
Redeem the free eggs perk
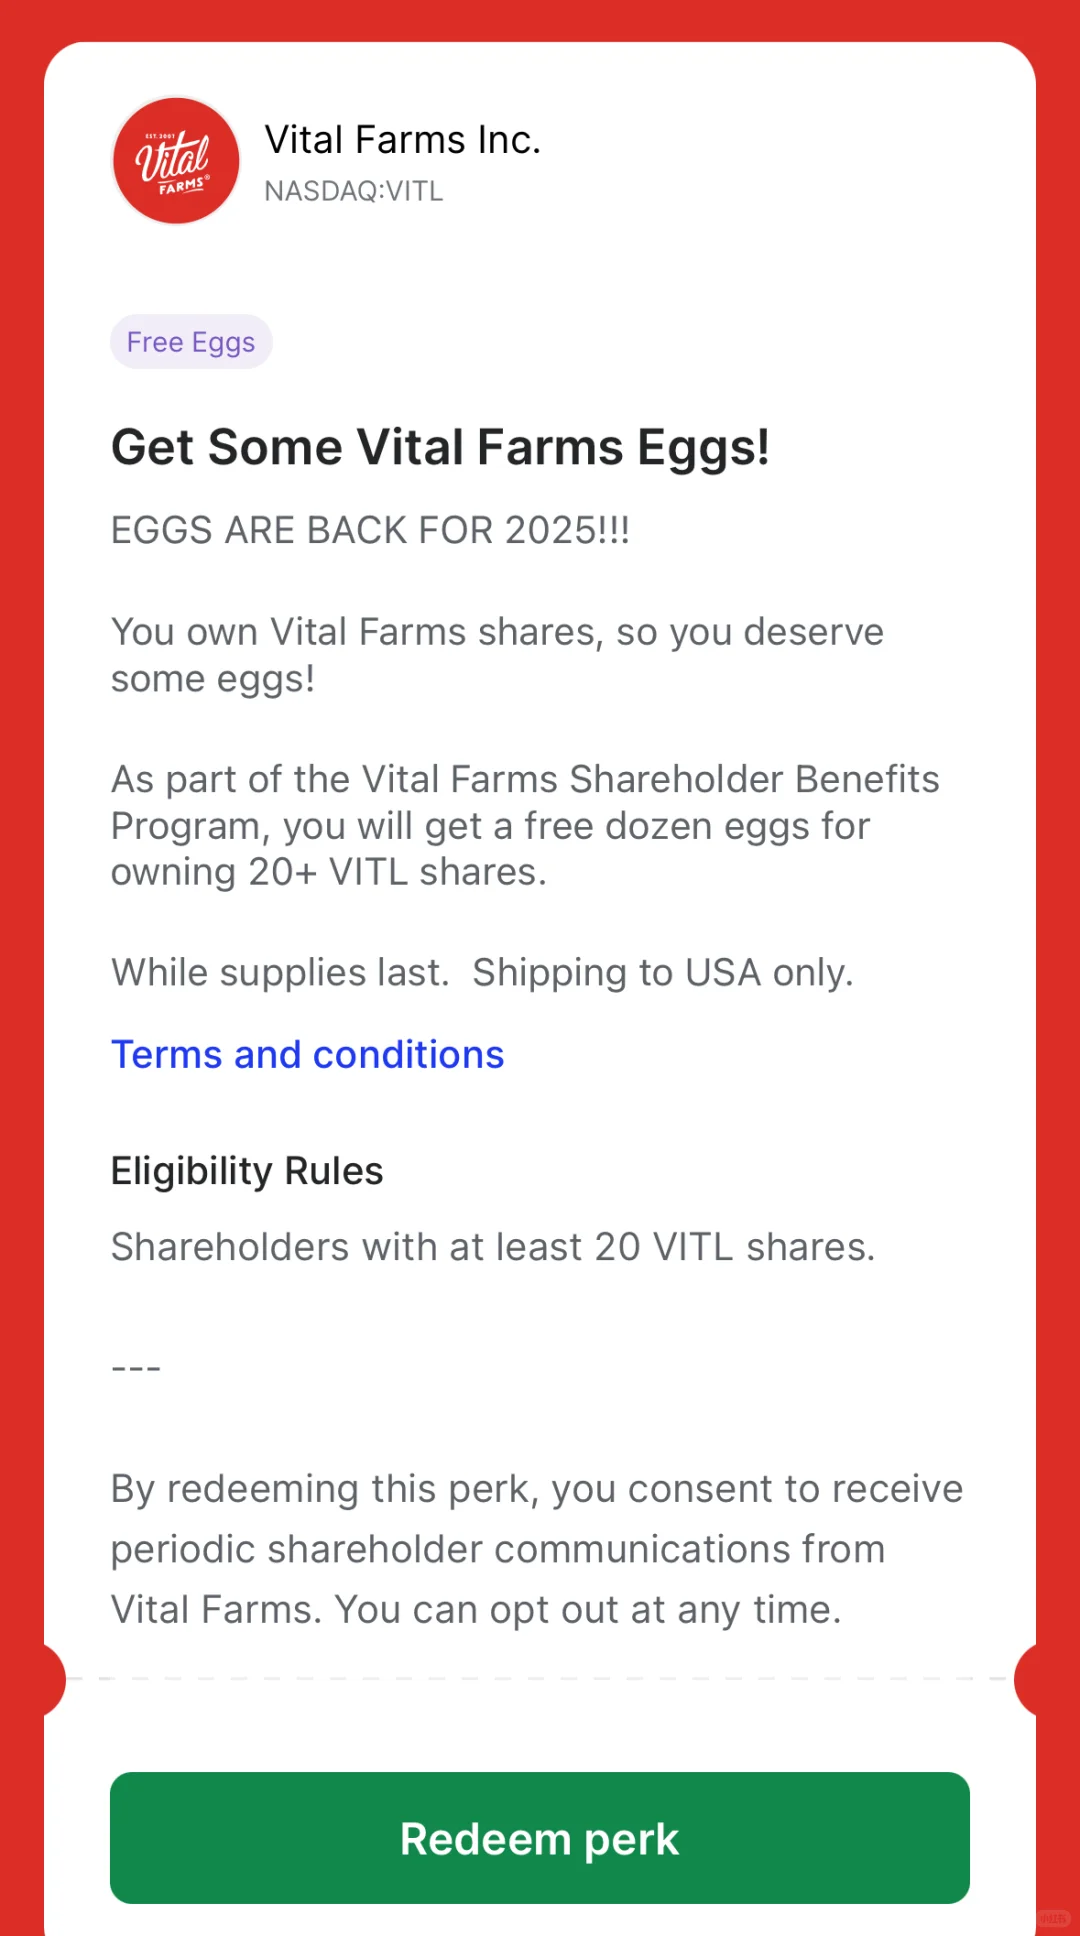coord(540,1838)
